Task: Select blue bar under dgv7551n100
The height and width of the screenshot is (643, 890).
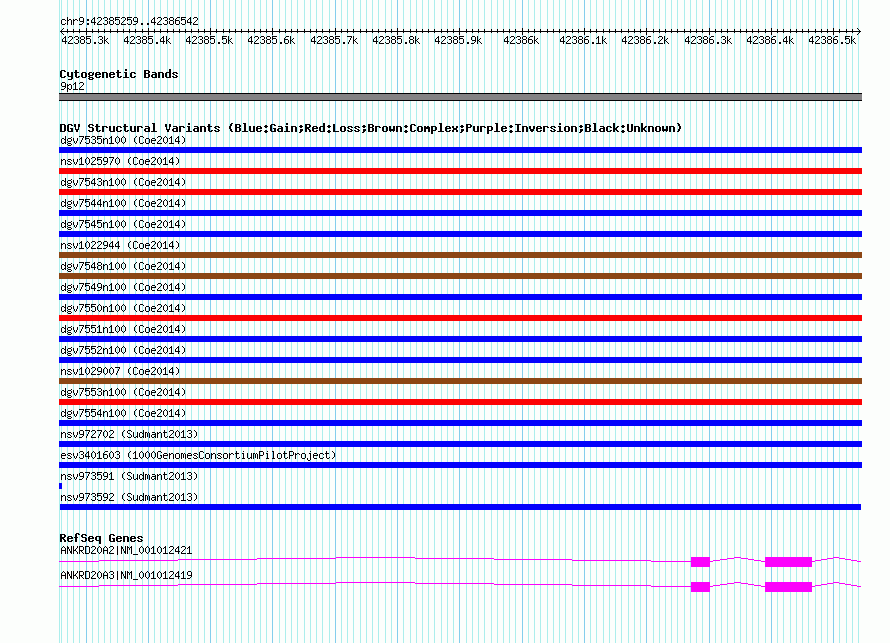Action: point(460,339)
